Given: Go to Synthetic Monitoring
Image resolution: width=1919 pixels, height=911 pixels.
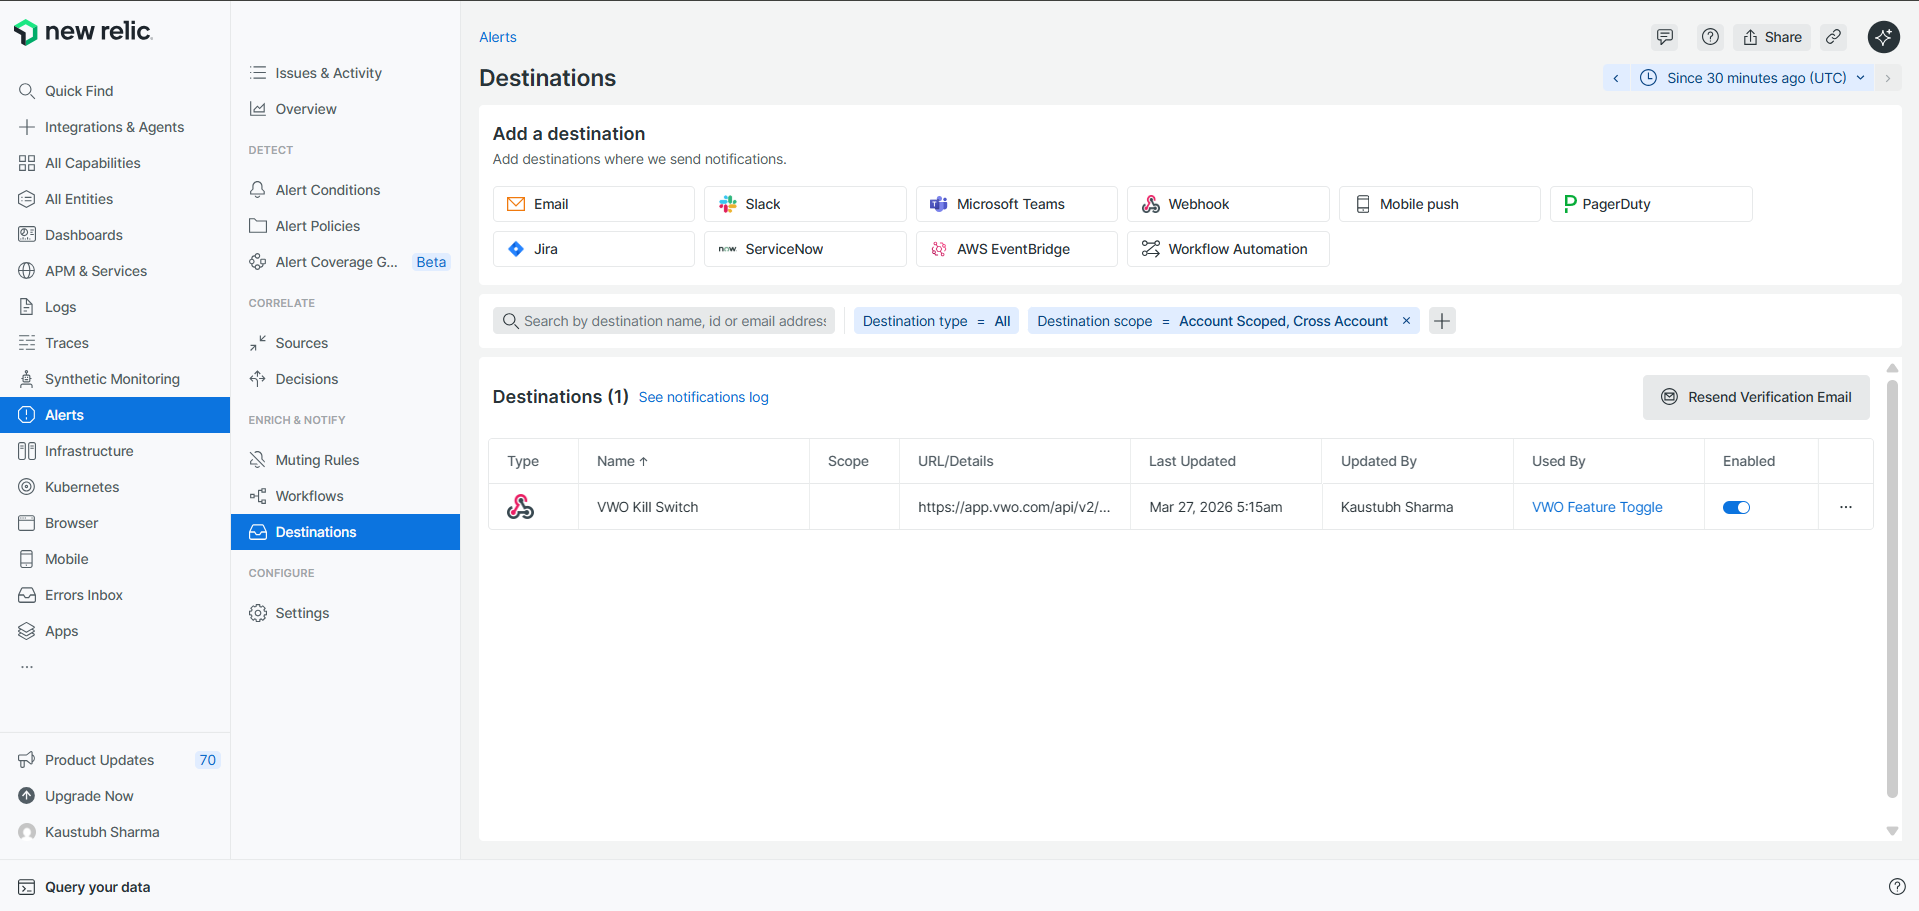Looking at the screenshot, I should (115, 379).
